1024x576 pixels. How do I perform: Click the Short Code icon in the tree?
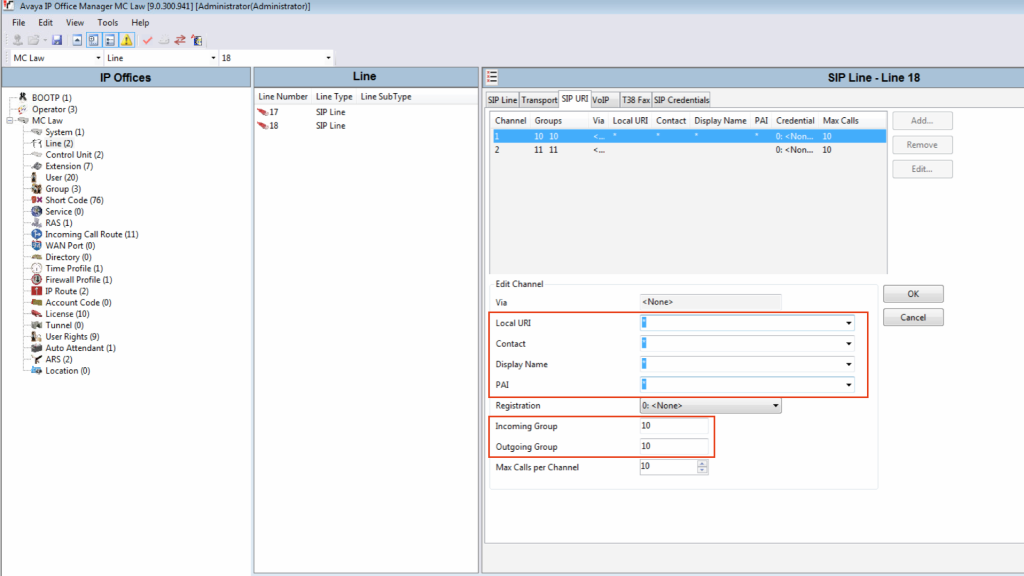[37, 200]
